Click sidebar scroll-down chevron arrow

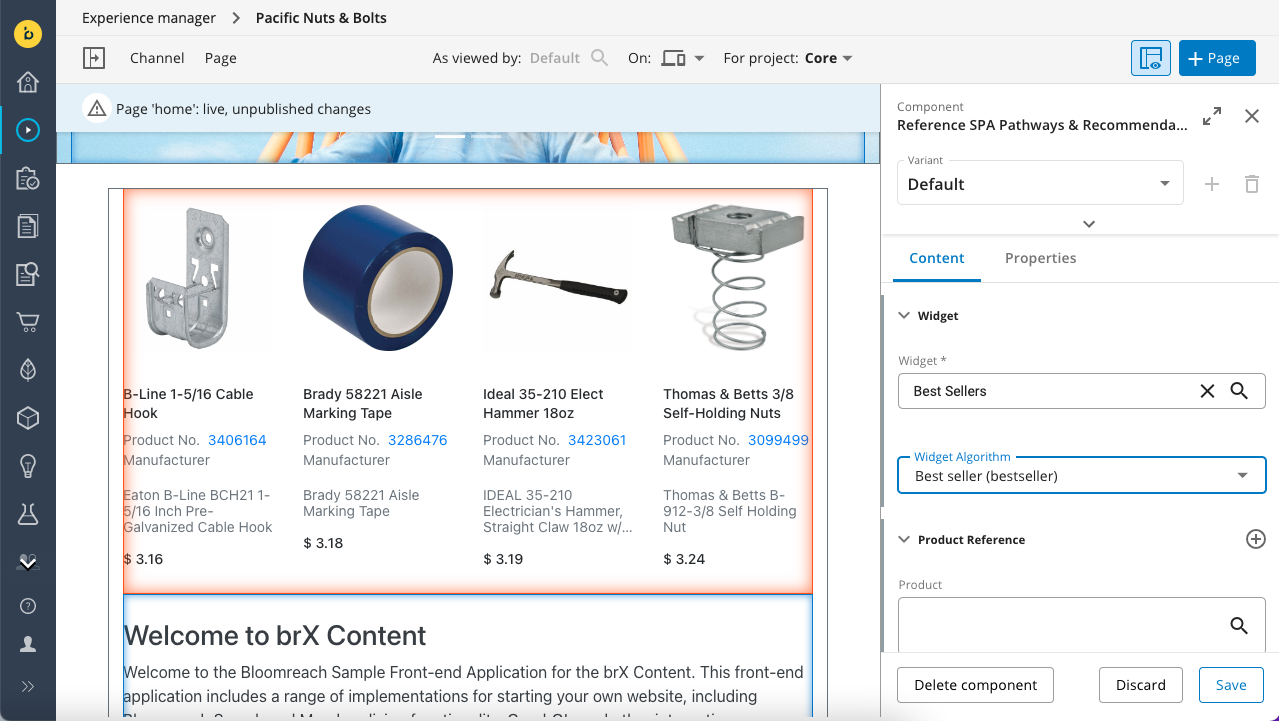point(28,564)
